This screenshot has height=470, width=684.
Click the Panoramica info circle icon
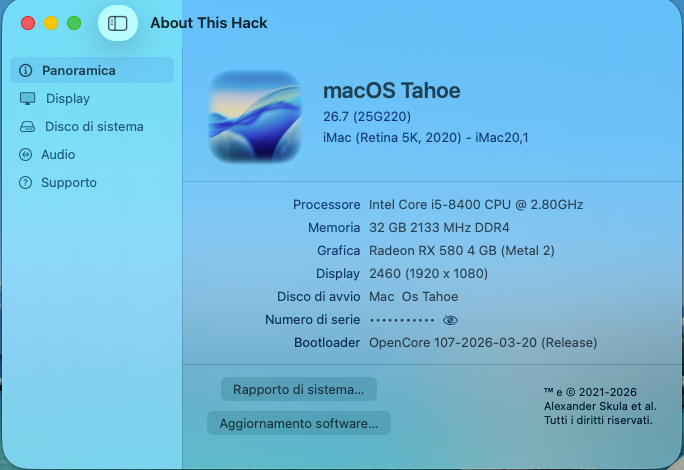pos(26,70)
